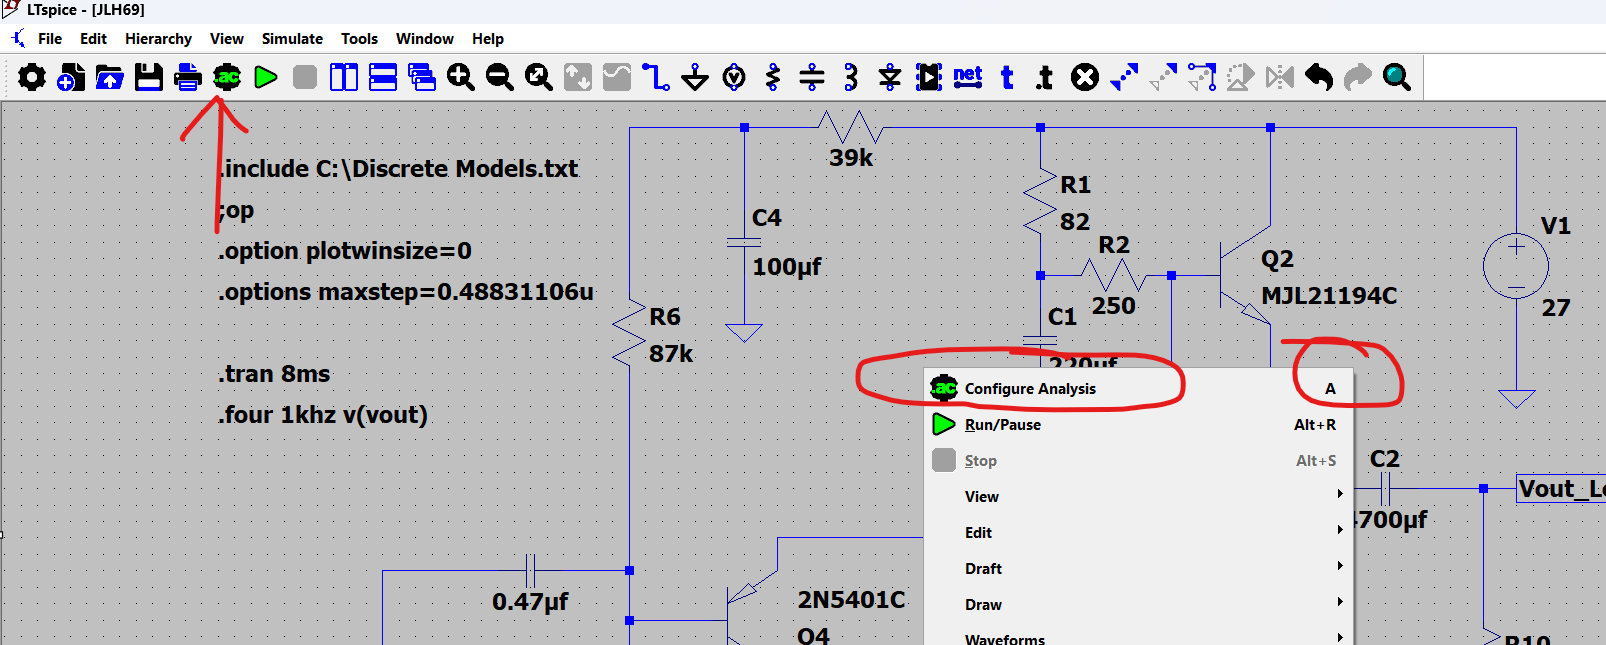Expand the View submenu in context menu
Screen dimensions: 1606x645
click(1139, 497)
